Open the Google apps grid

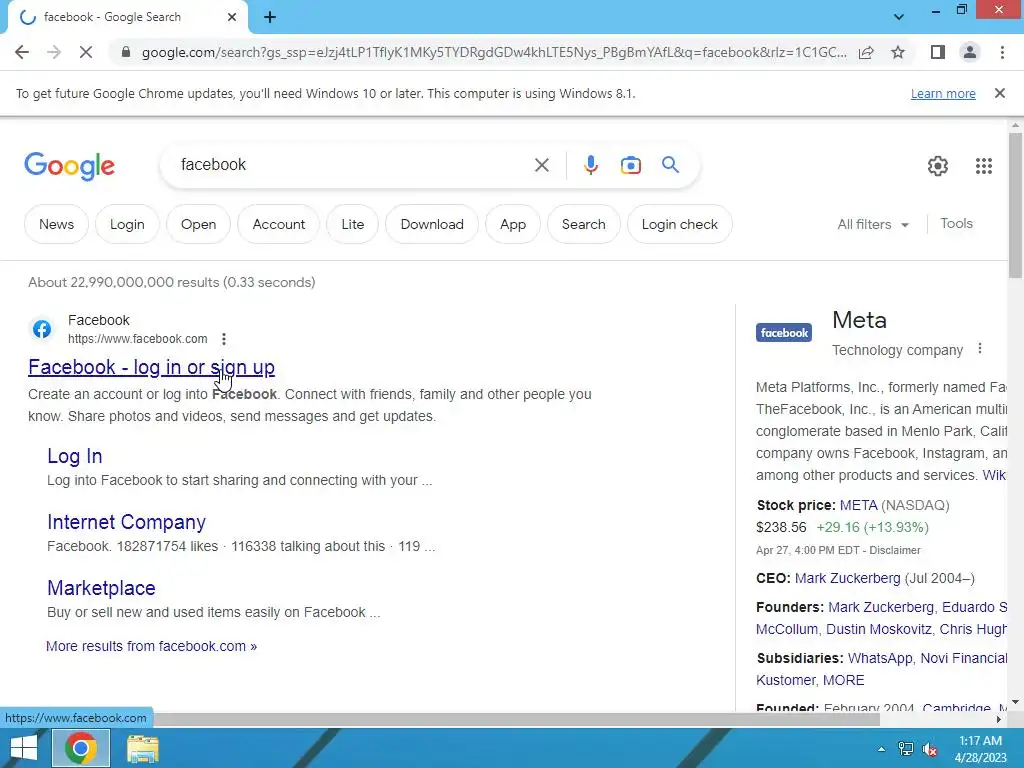984,166
